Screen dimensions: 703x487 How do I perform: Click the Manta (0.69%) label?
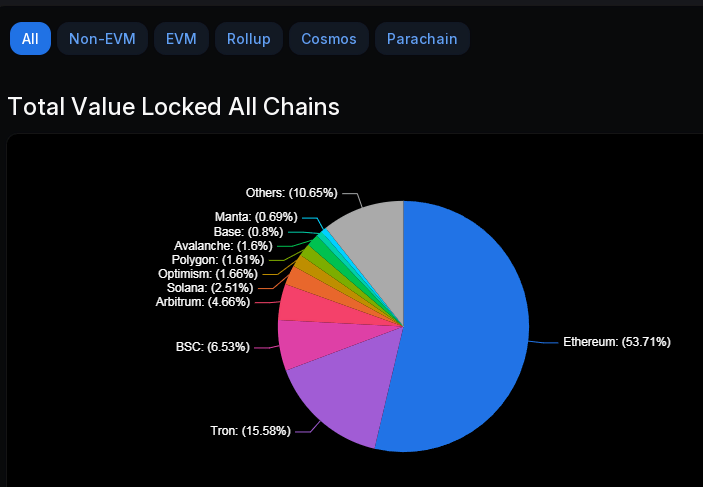[256, 217]
